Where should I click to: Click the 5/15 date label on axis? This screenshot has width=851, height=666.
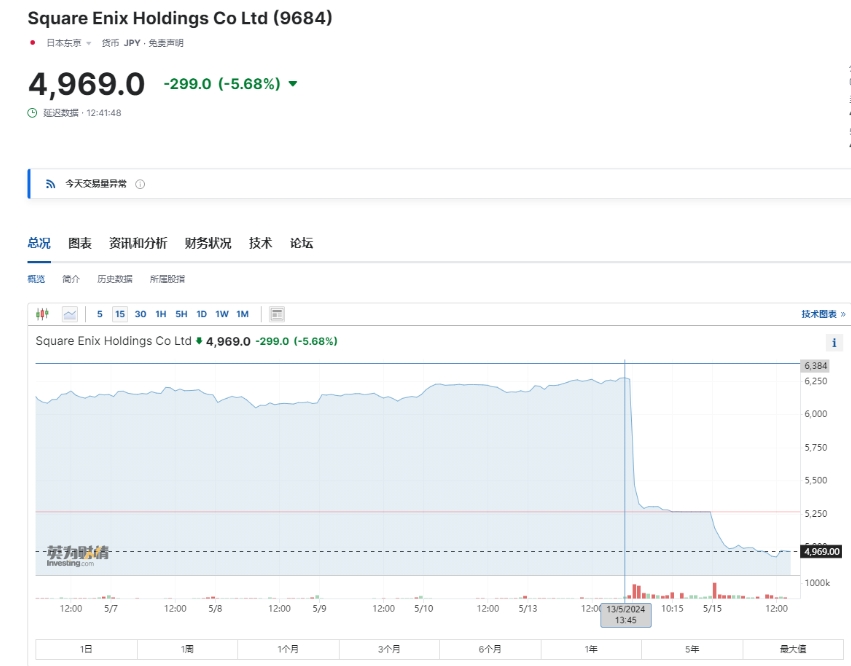[712, 609]
